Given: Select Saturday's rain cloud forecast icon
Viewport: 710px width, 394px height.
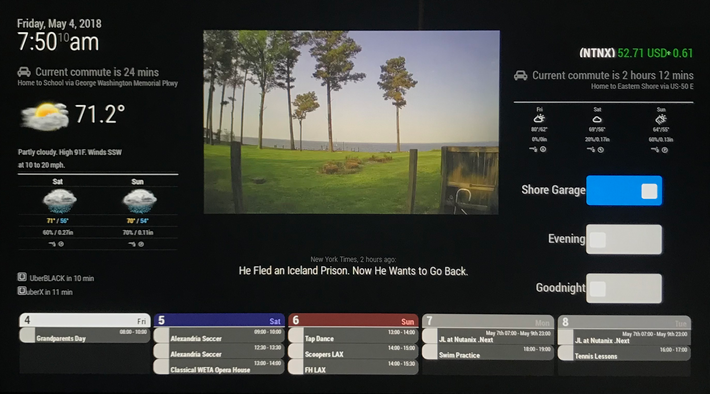Looking at the screenshot, I should (59, 201).
